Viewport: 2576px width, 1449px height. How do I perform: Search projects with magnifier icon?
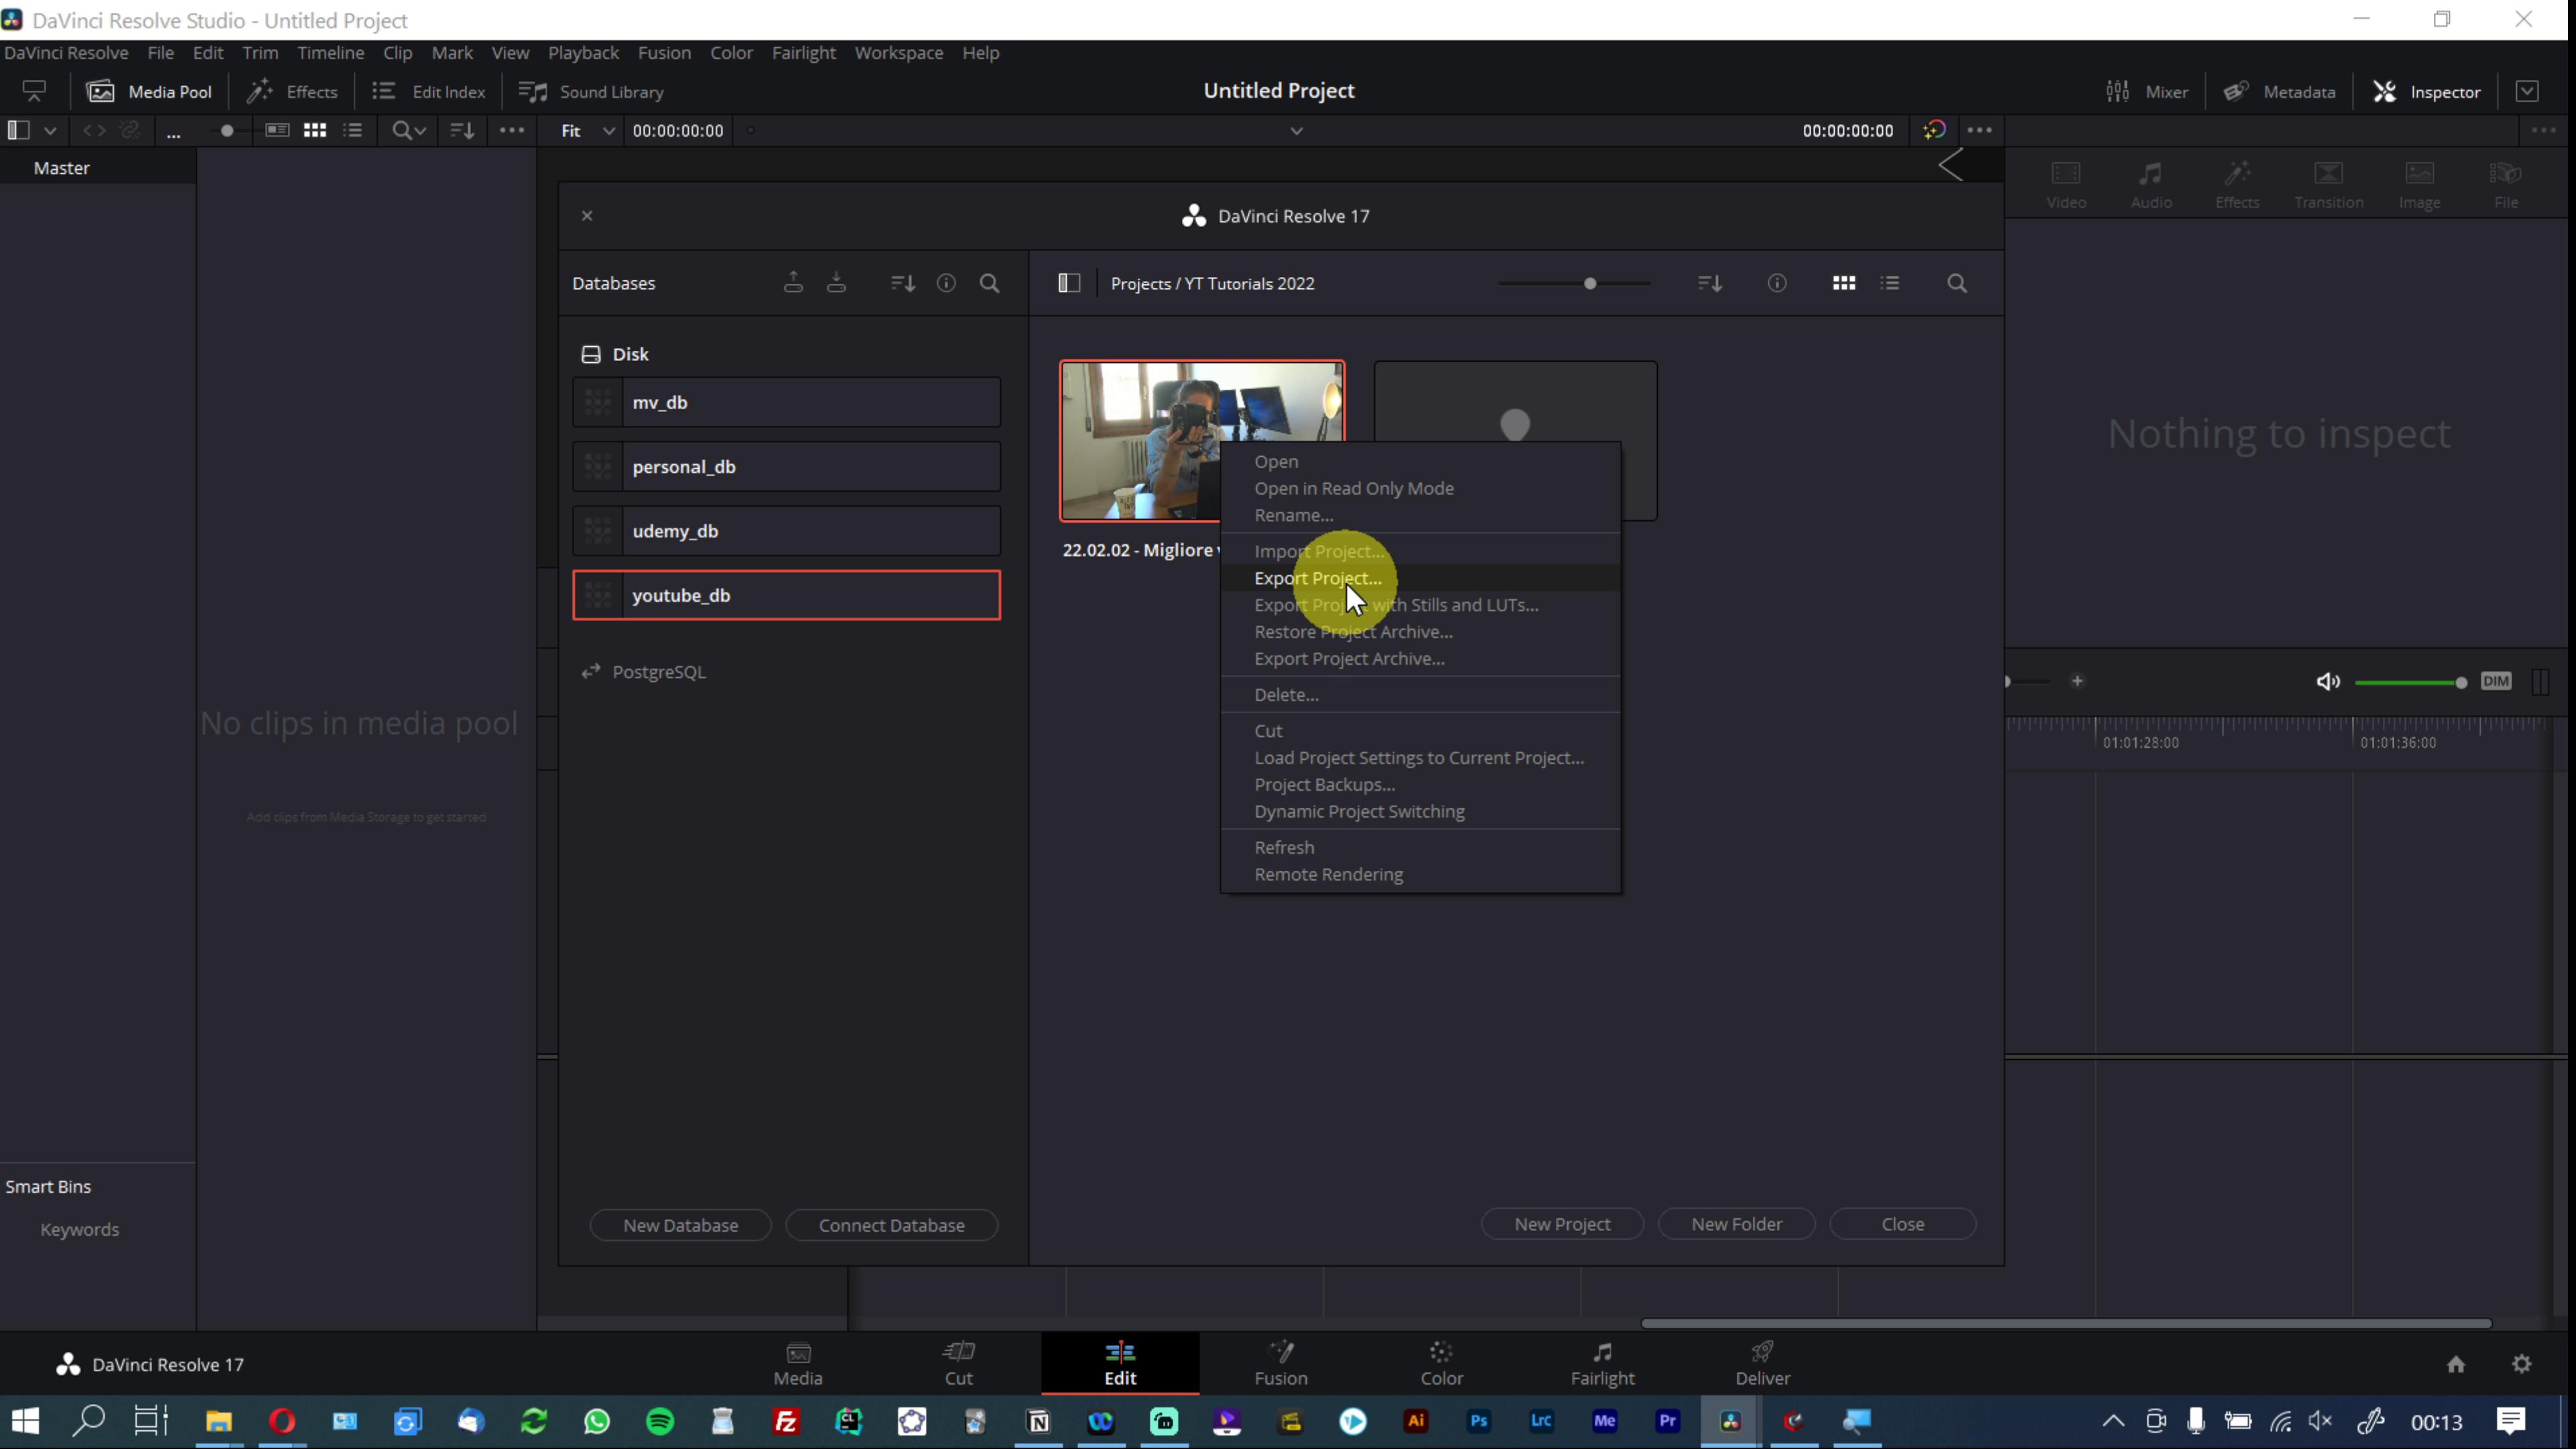1957,283
